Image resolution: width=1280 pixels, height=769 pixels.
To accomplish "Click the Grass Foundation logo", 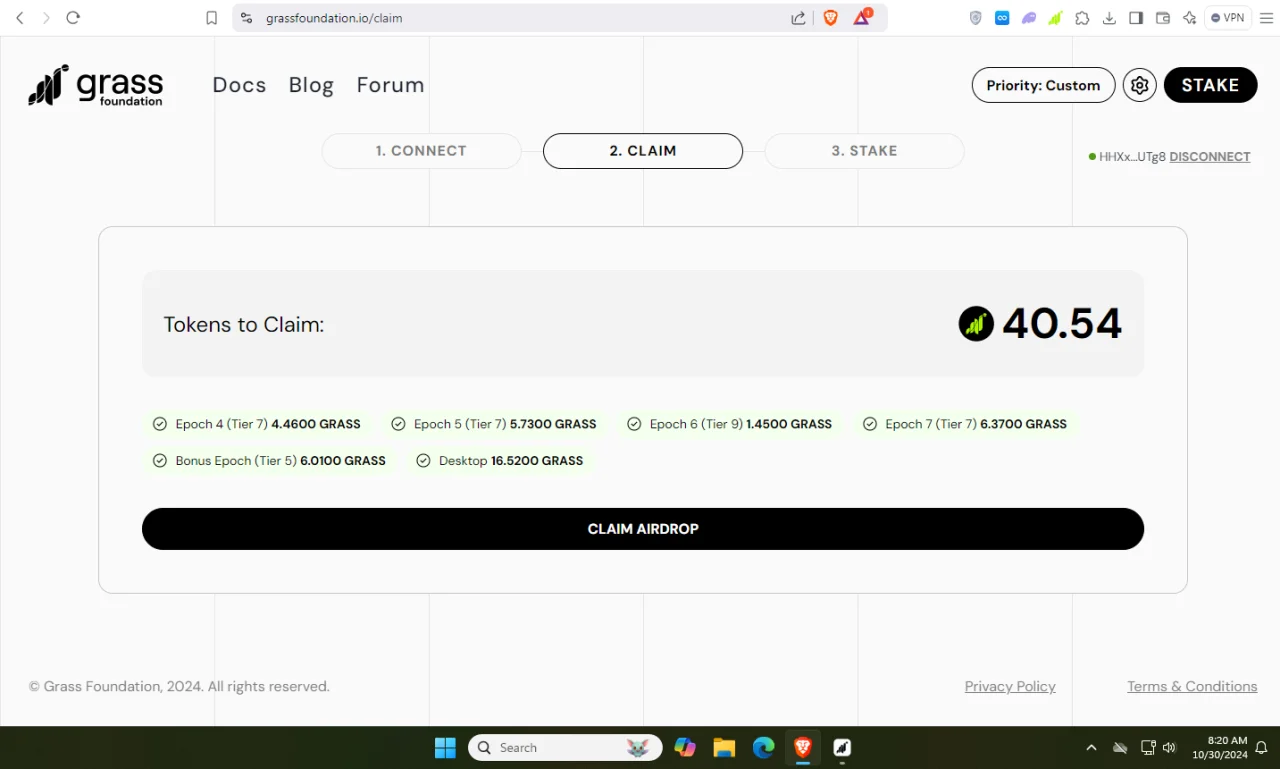I will point(95,86).
